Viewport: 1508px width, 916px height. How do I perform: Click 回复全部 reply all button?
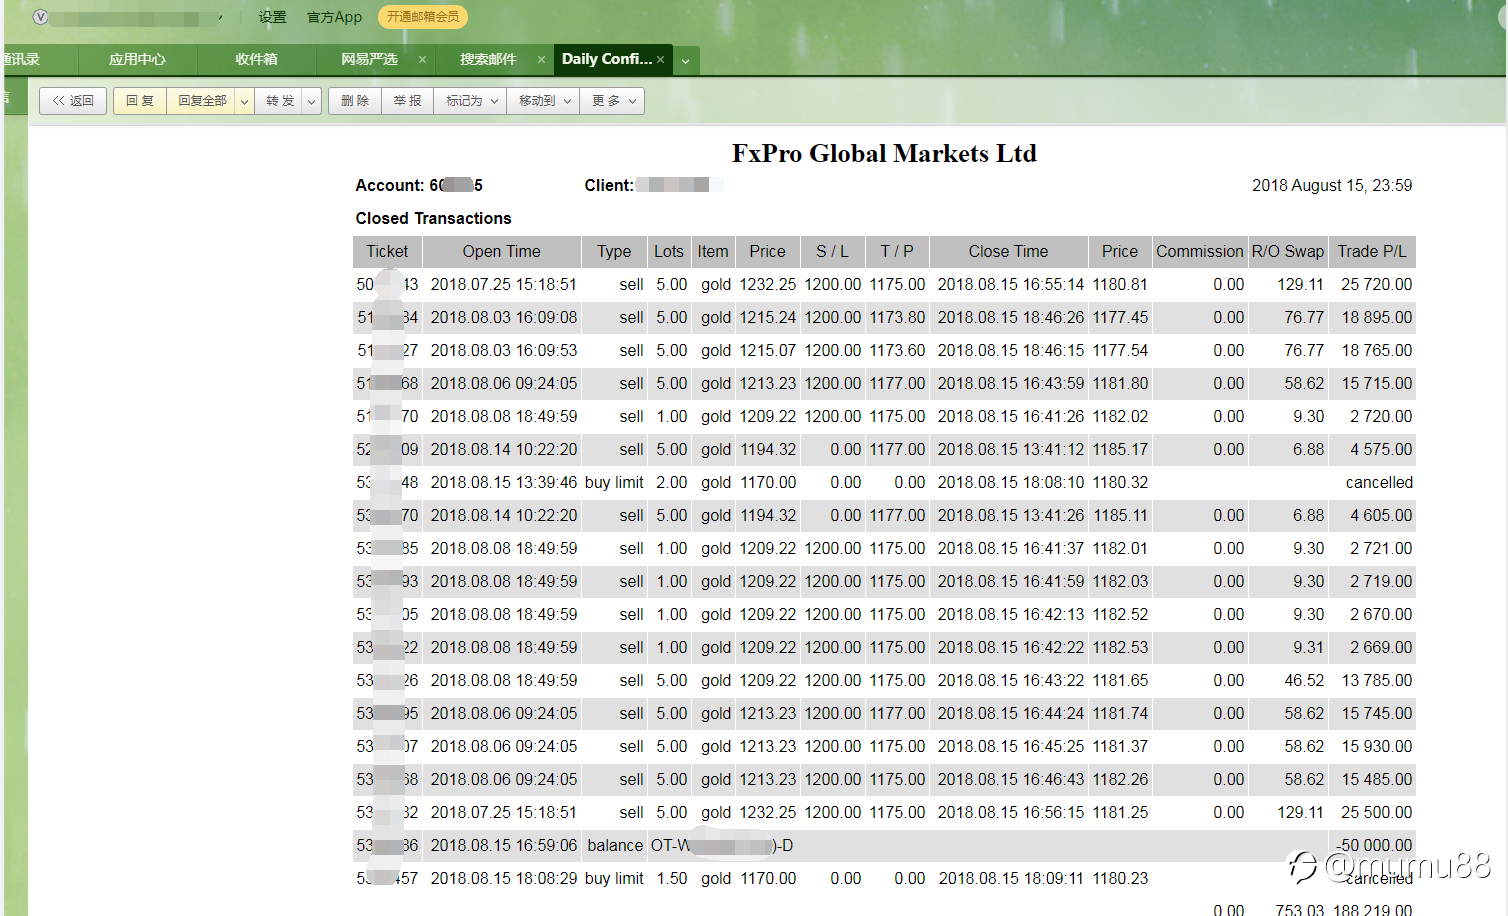201,101
